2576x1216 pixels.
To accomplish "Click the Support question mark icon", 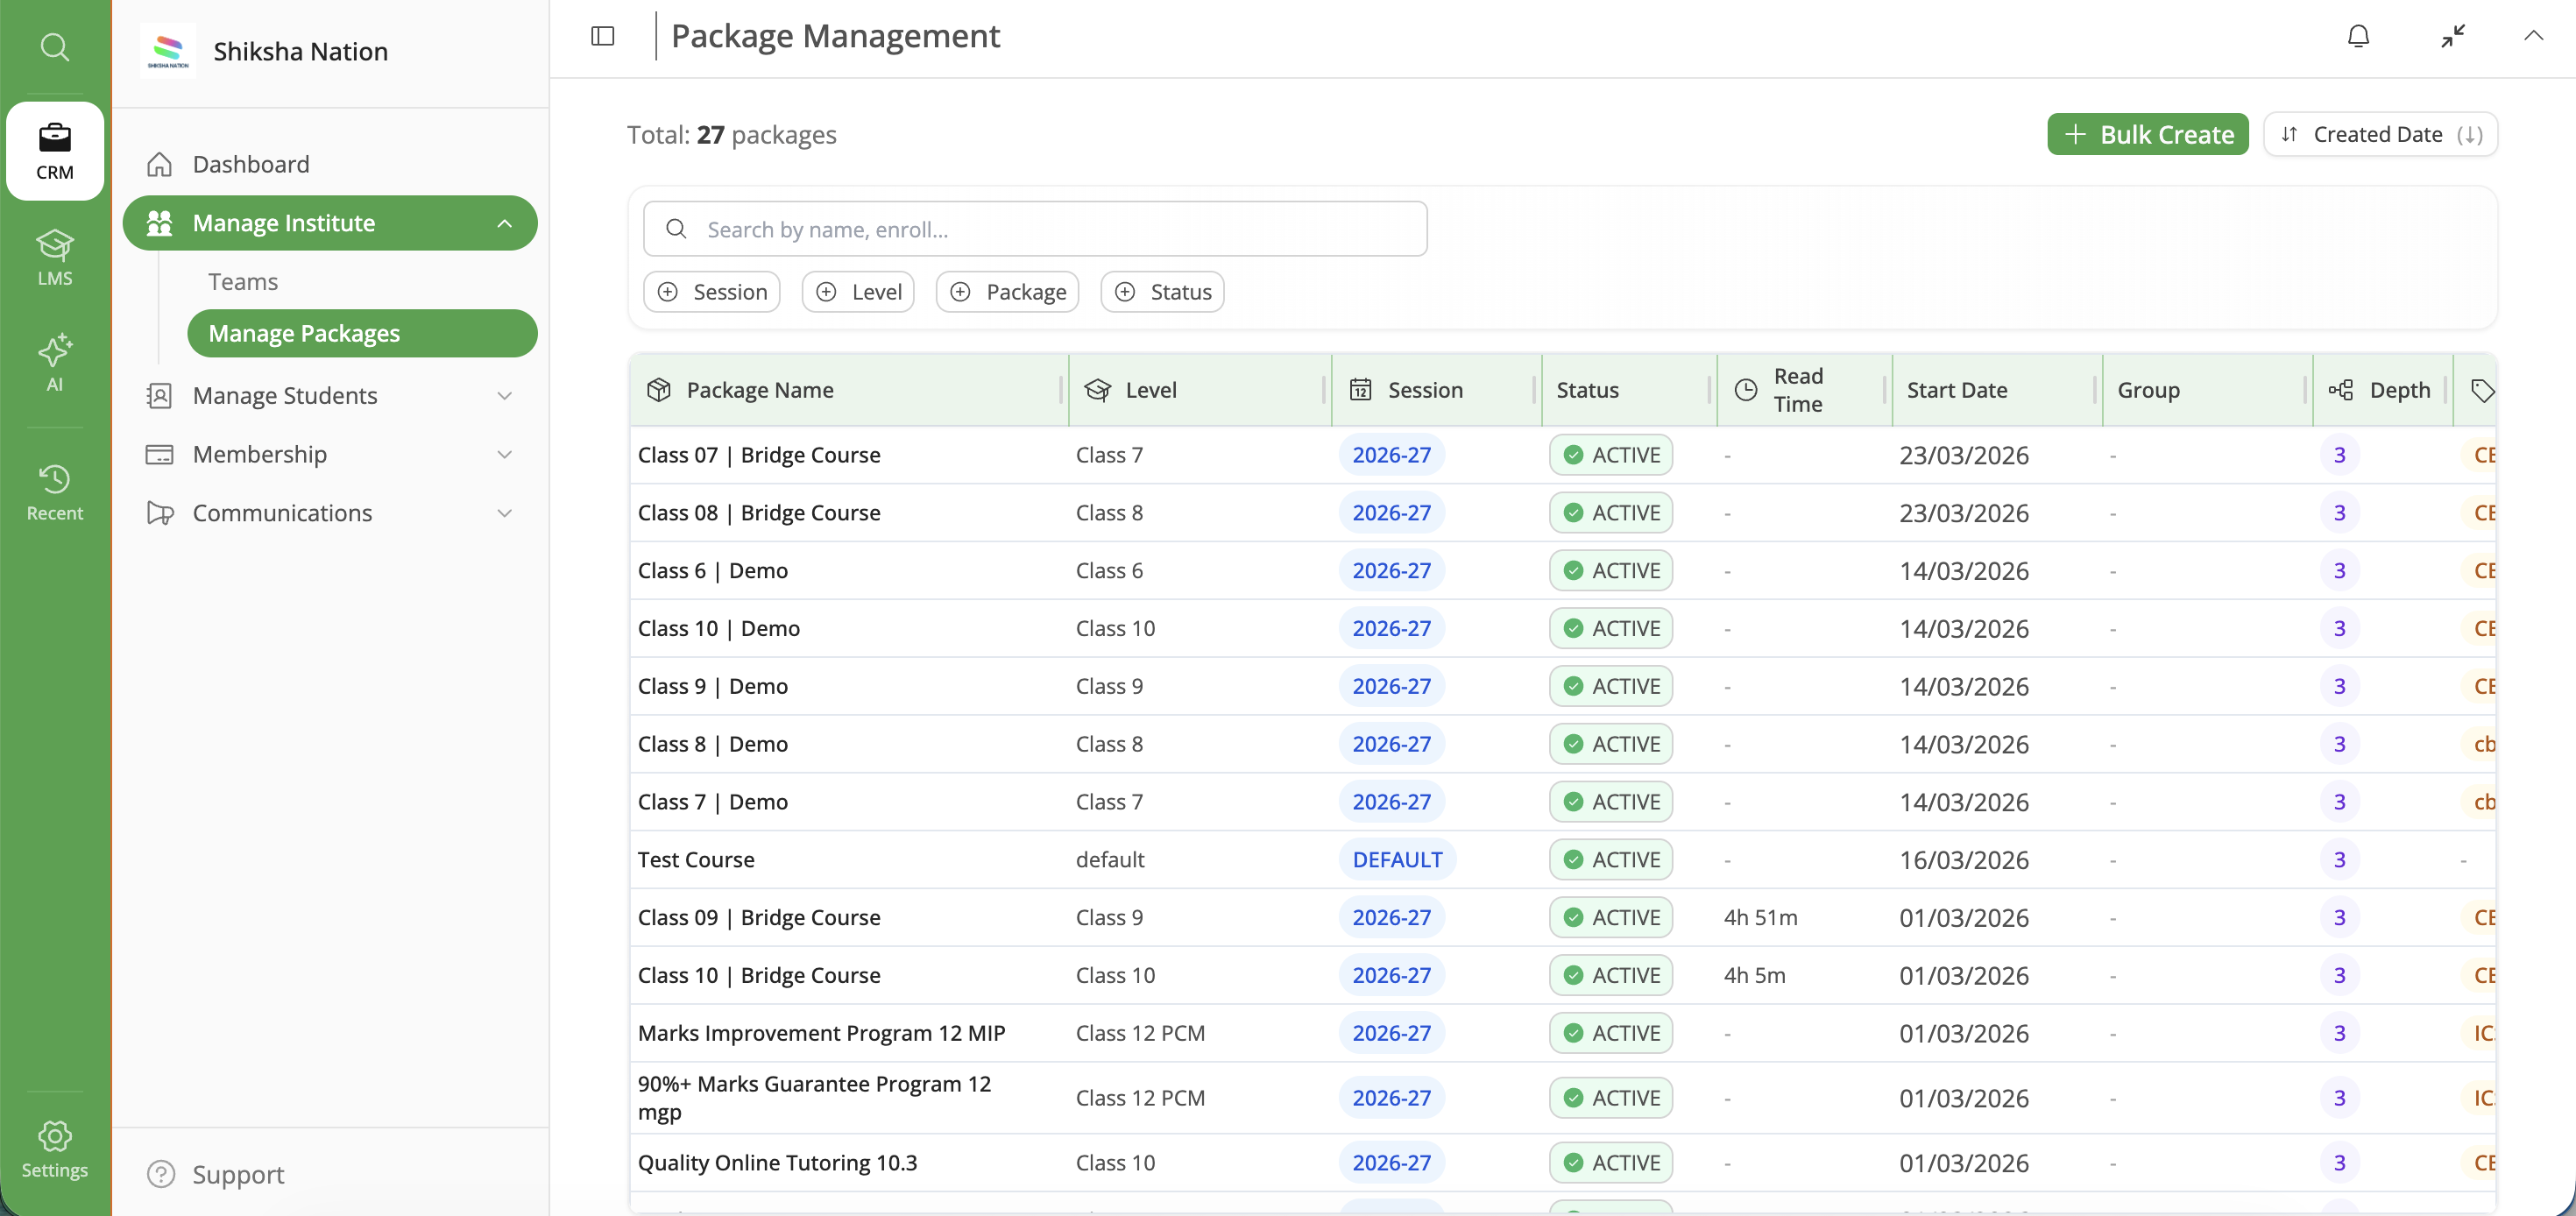I will coord(161,1173).
